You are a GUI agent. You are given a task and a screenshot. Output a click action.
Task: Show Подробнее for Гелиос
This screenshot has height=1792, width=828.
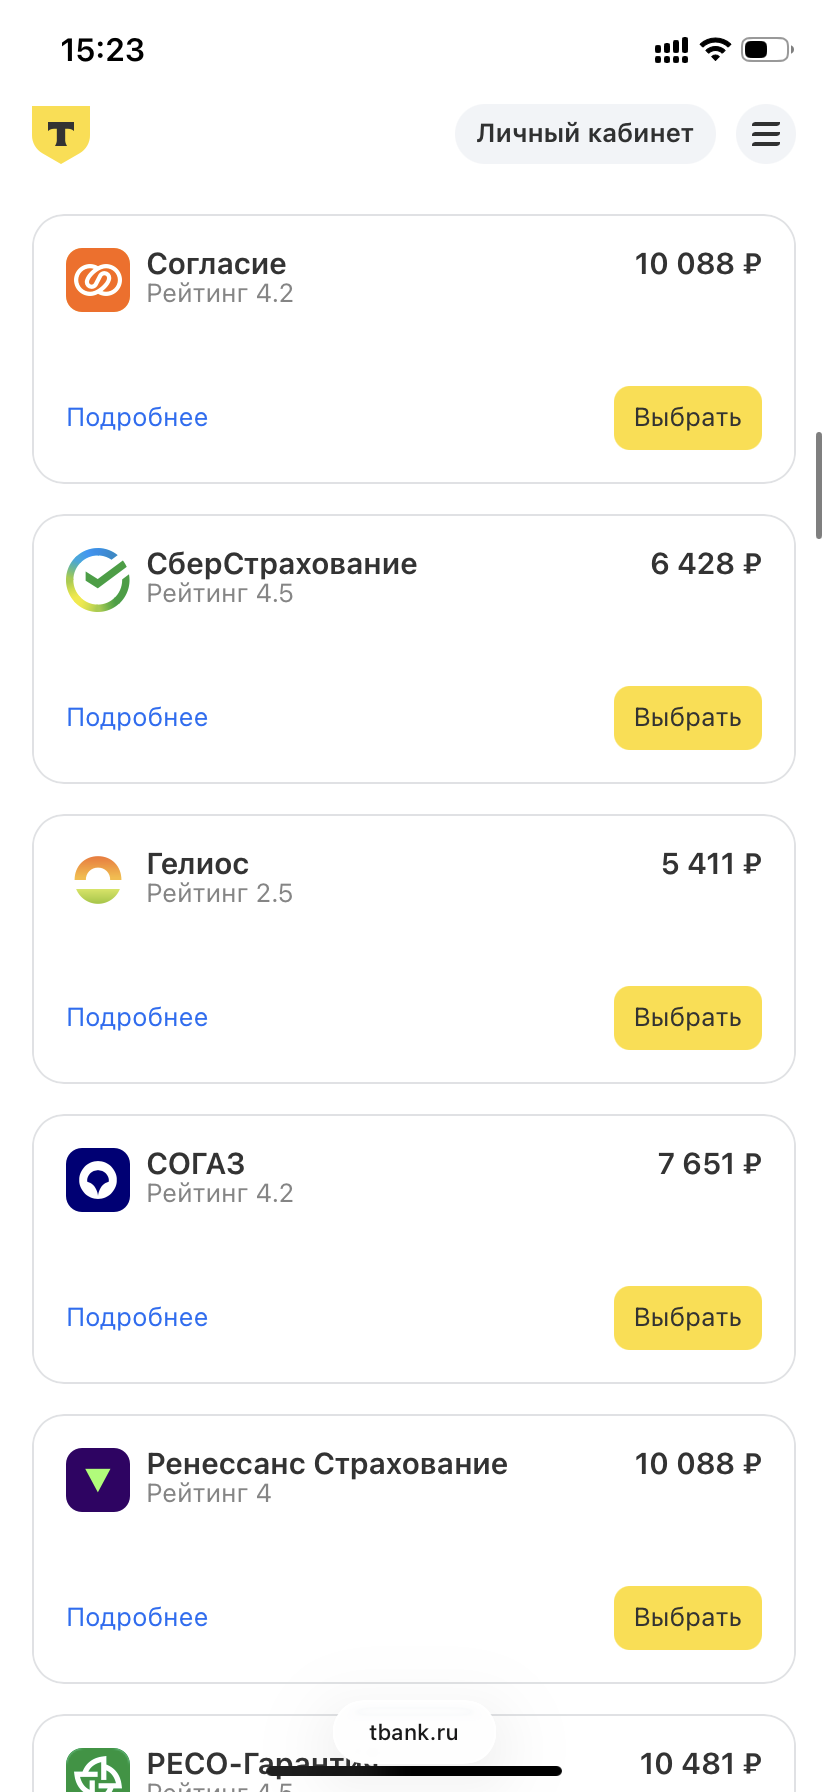(137, 1018)
